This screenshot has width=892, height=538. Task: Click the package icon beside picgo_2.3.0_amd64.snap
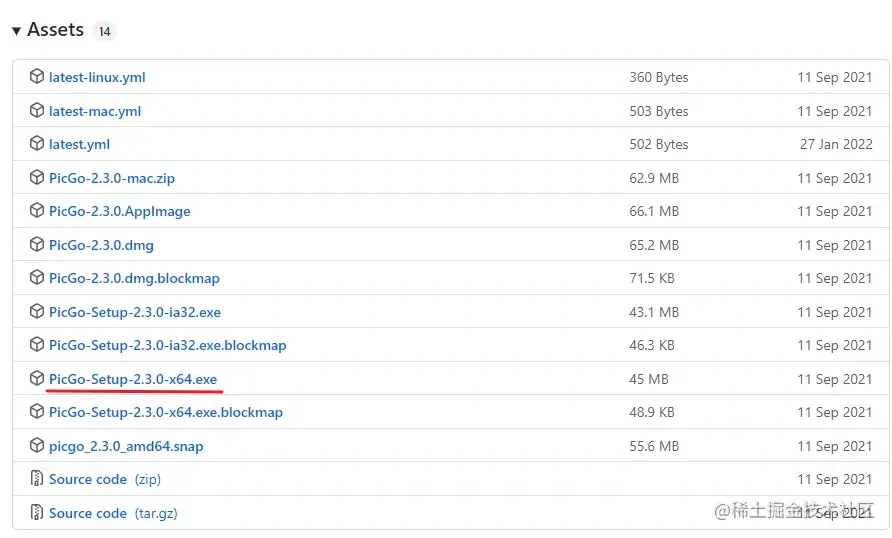tap(36, 445)
